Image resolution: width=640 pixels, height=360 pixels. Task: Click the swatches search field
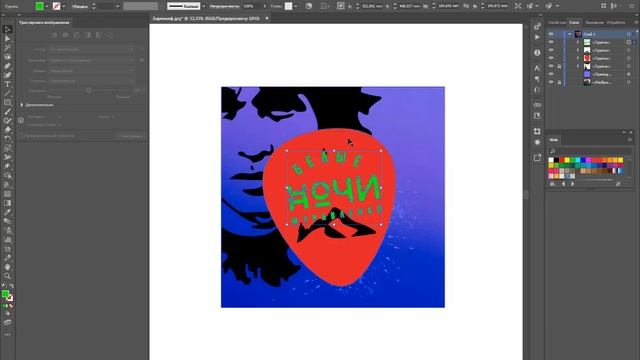590,151
